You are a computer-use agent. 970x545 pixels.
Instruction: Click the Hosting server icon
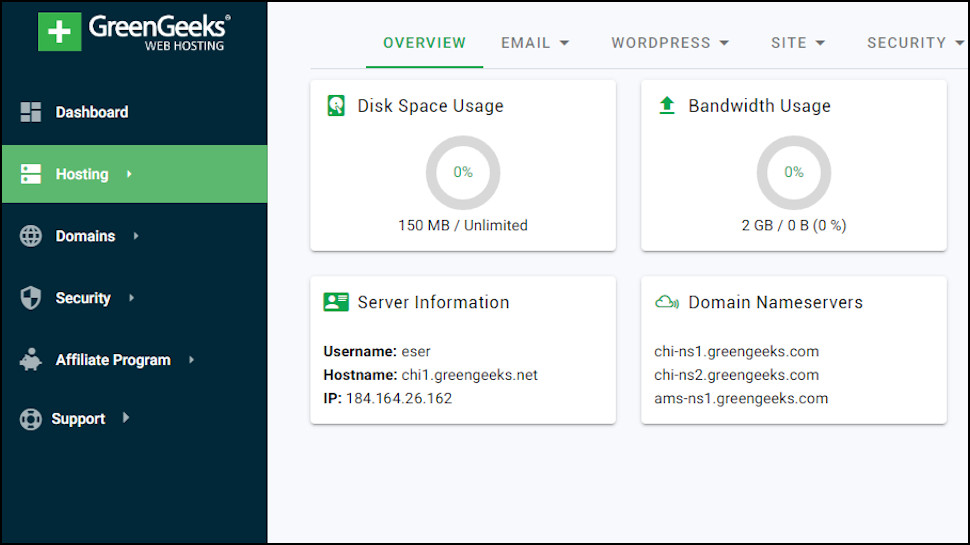coord(30,174)
